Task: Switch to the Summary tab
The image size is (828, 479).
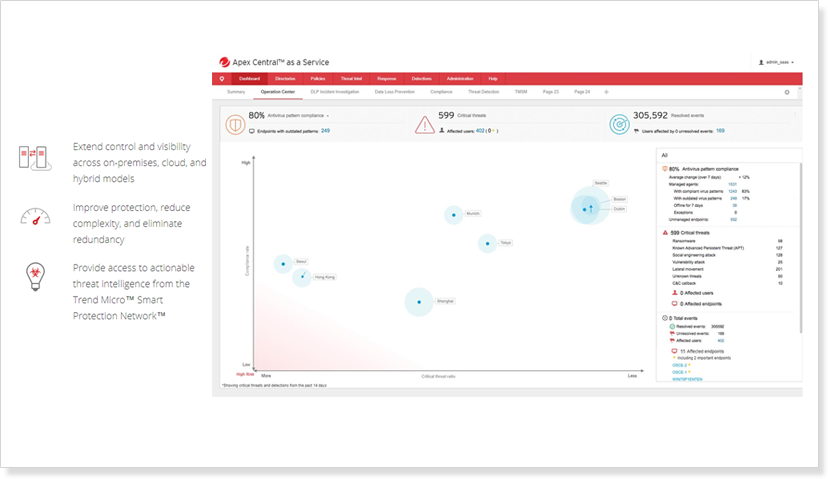Action: 236,92
